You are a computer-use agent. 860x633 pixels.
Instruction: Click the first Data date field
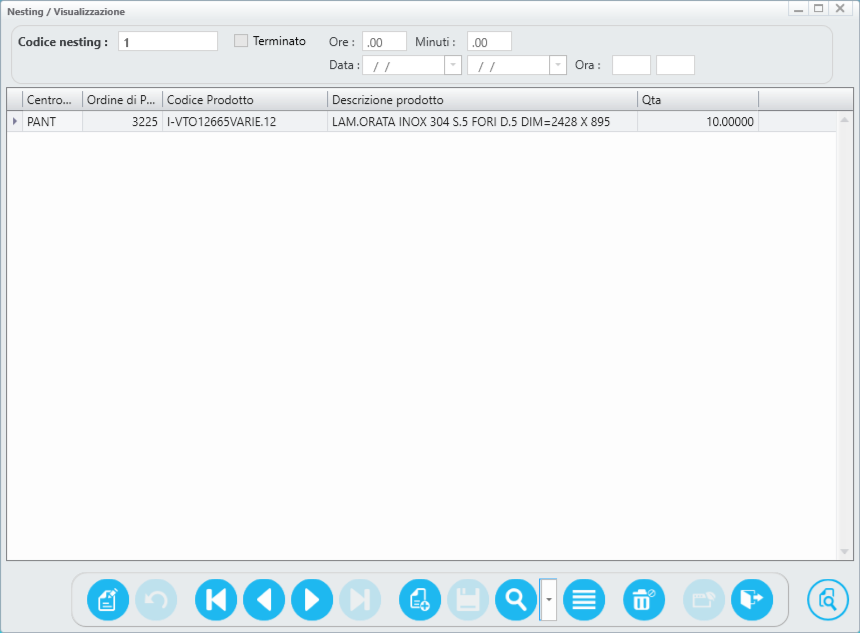[x=404, y=65]
